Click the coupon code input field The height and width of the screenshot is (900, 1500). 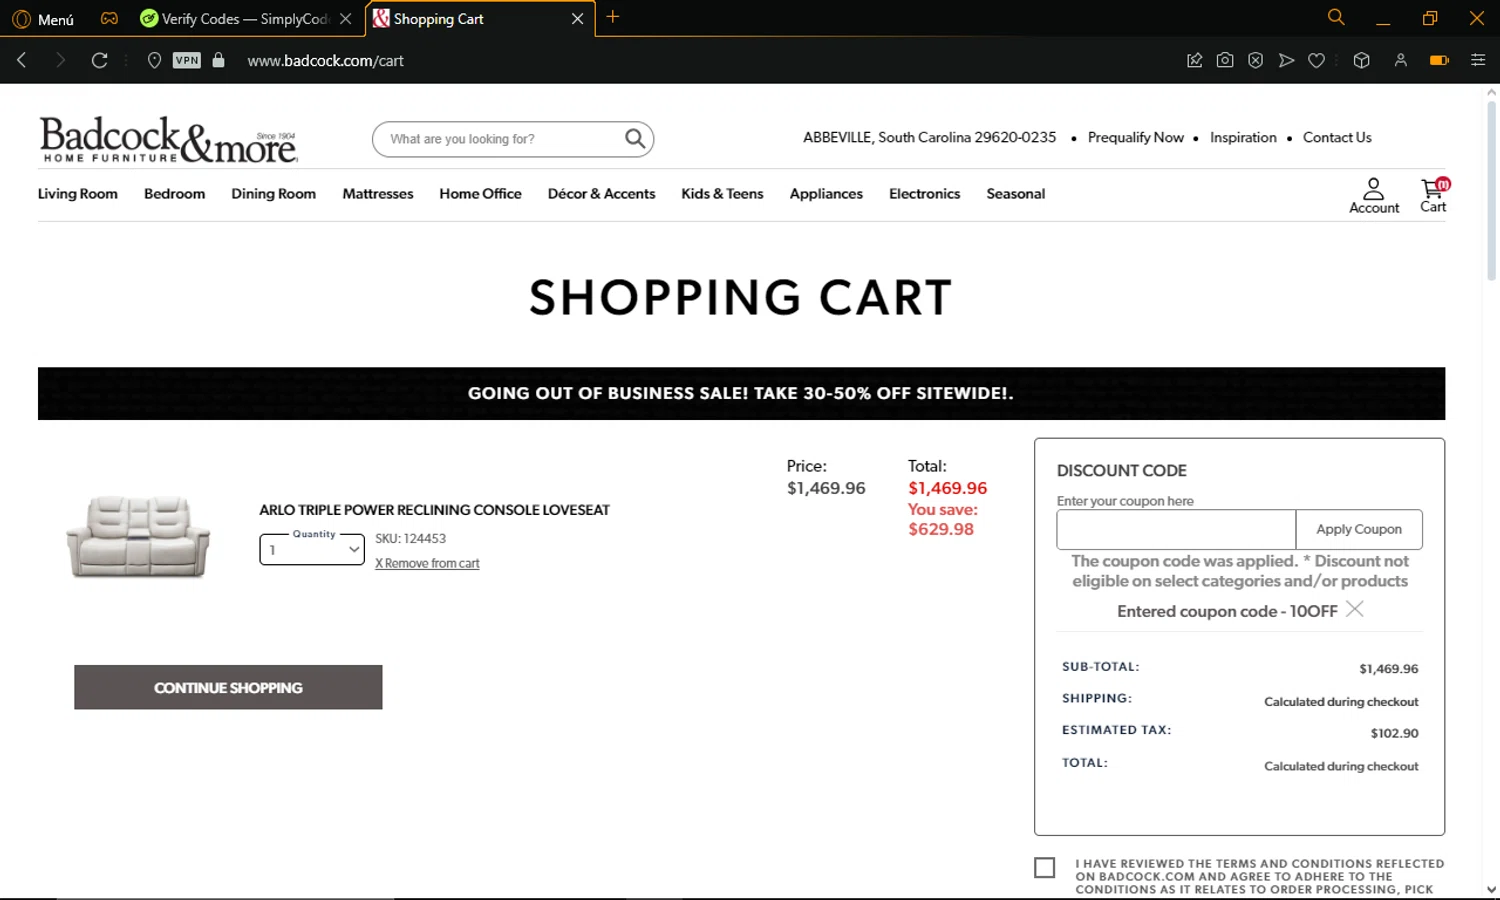1176,529
